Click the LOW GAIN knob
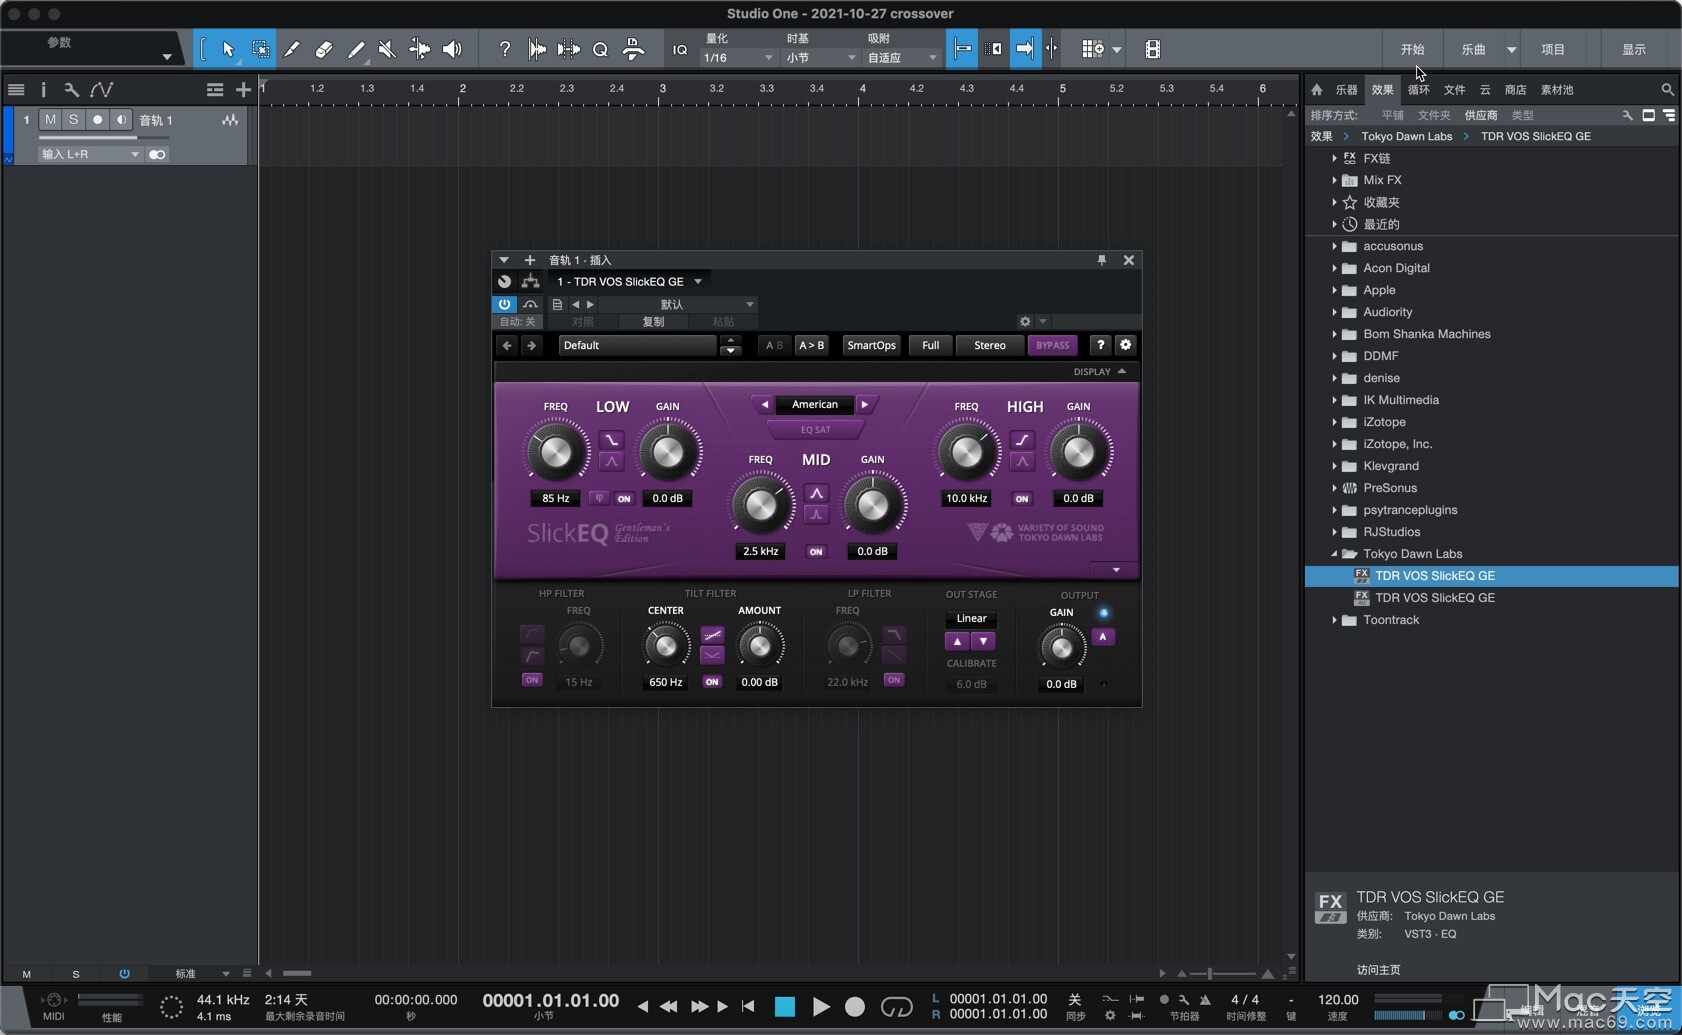 click(x=668, y=452)
